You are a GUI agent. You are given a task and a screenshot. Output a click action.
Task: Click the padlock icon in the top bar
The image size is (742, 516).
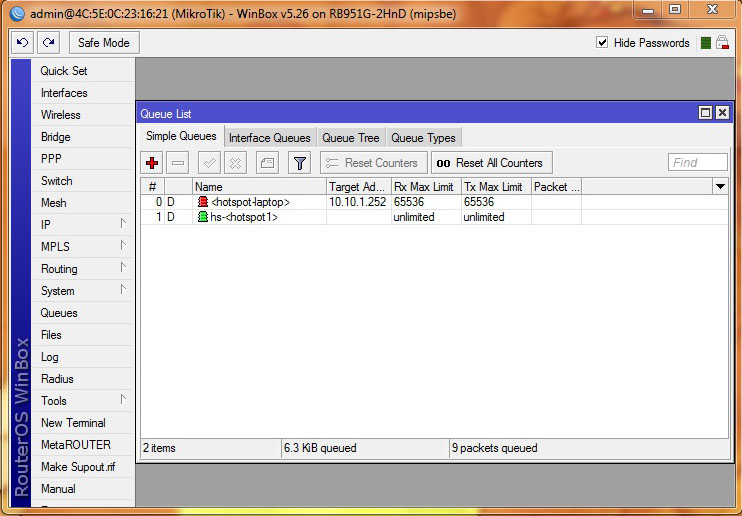722,43
